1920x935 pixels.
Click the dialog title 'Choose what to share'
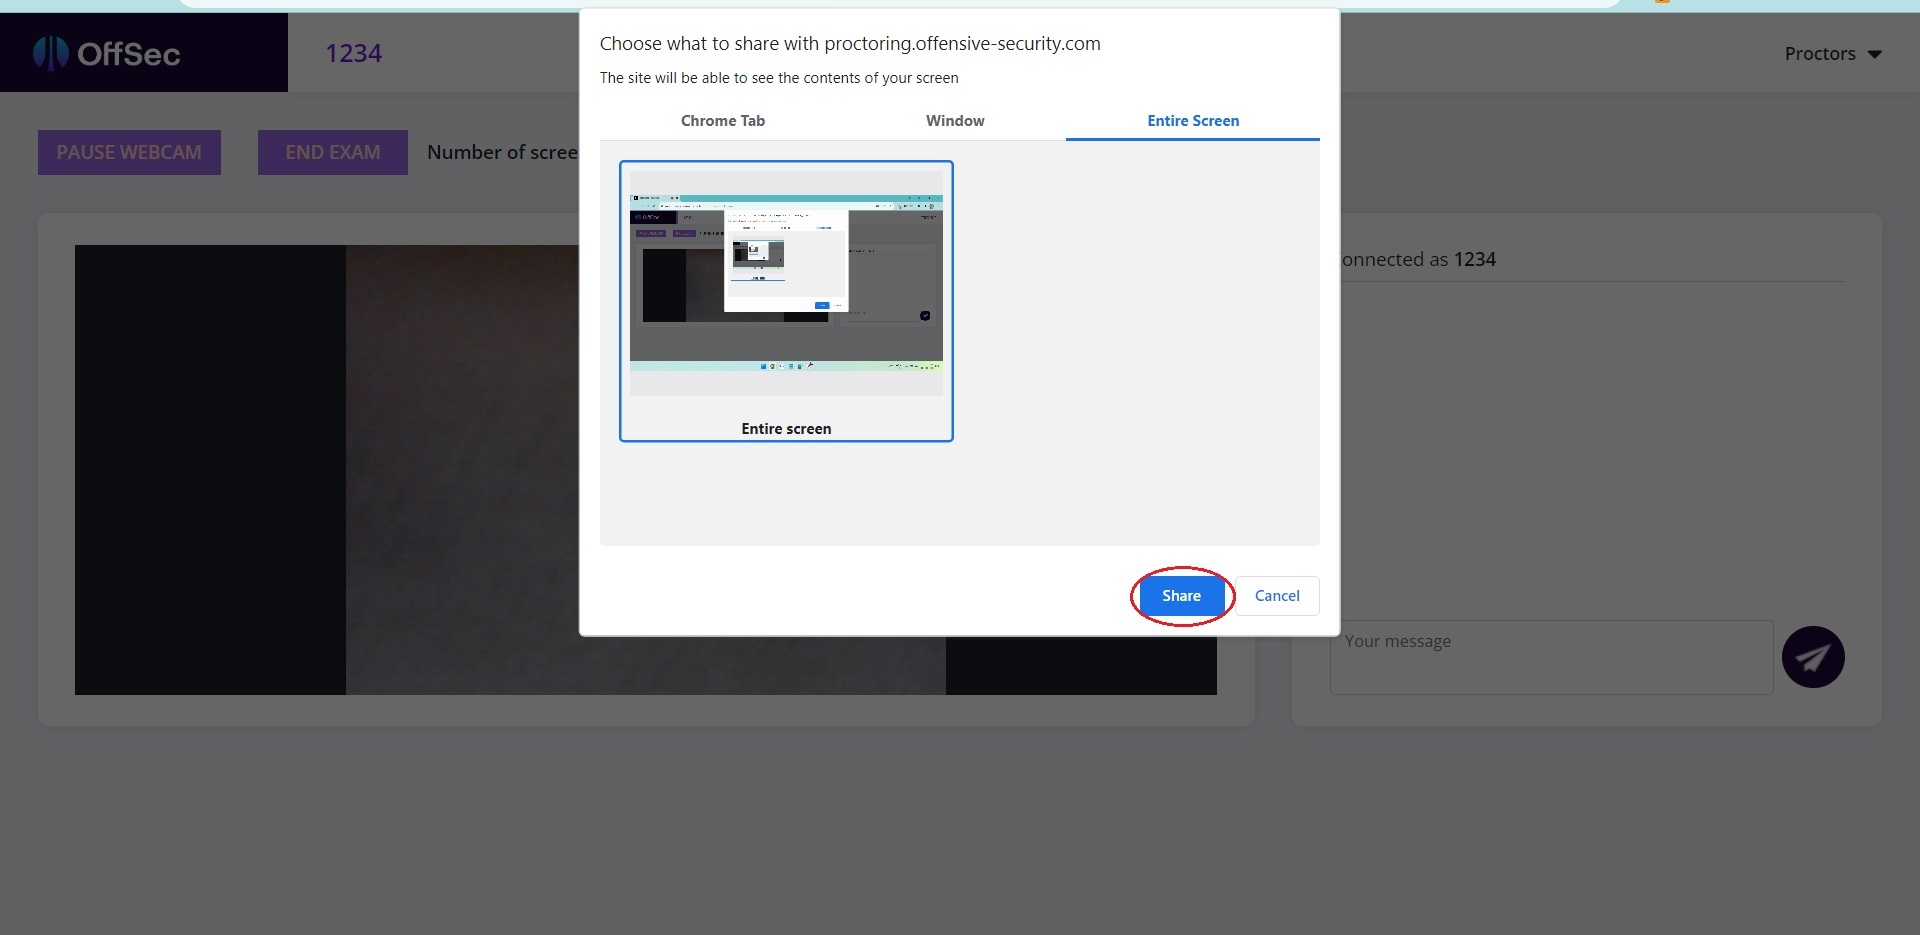click(x=850, y=44)
